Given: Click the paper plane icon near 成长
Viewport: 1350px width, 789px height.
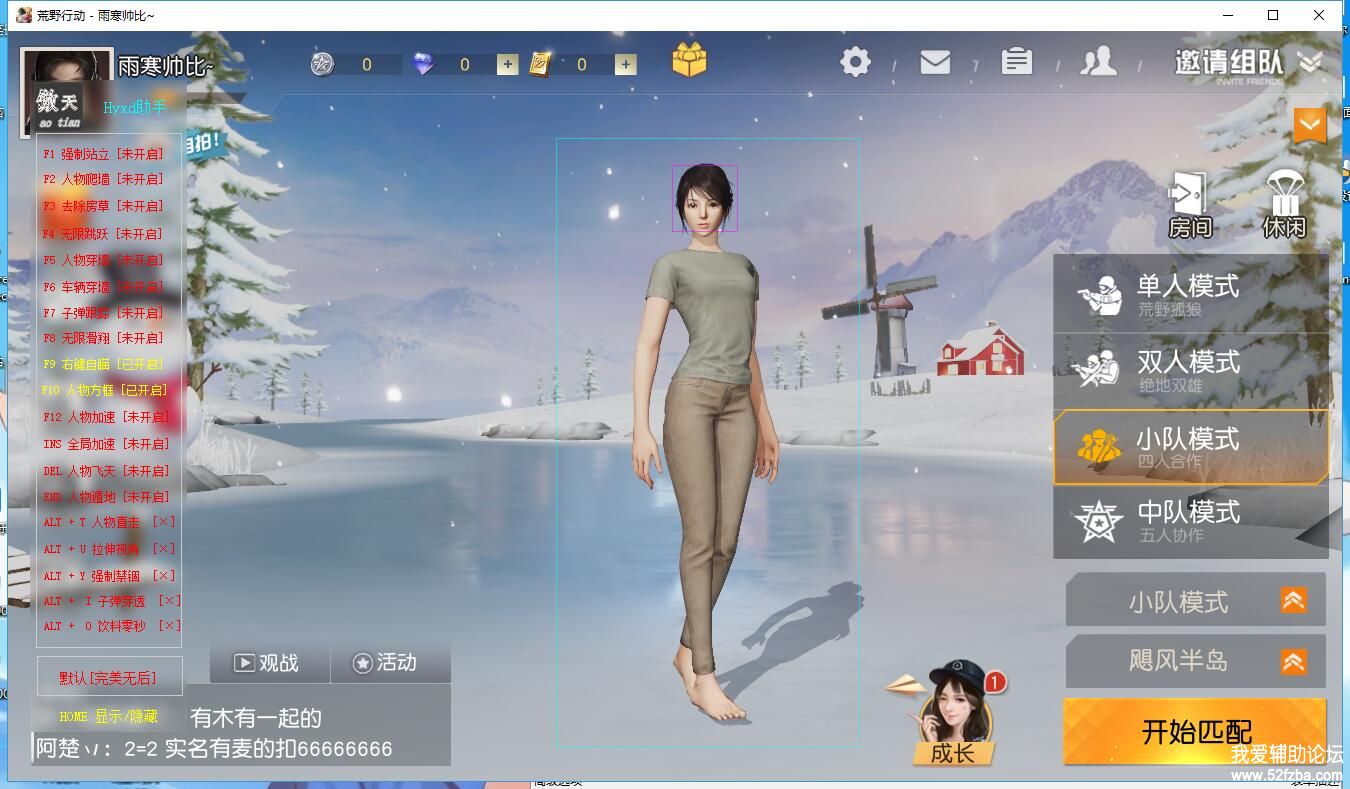Looking at the screenshot, I should pos(906,686).
